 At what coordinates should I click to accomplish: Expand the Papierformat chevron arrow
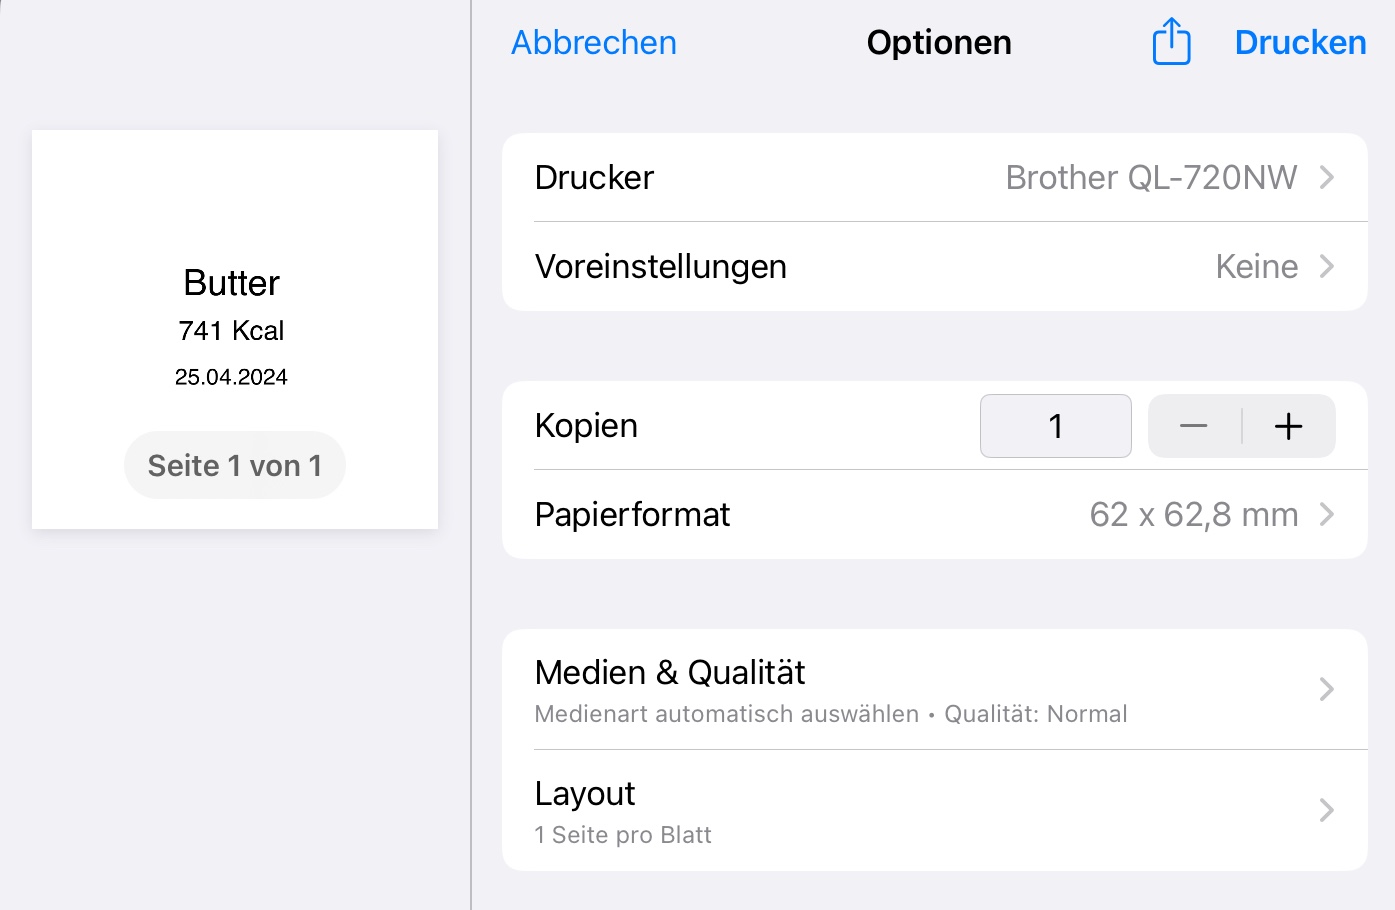tap(1327, 515)
